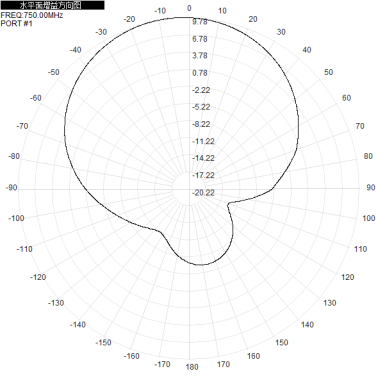Select the -150 degree angle label
The width and height of the screenshot is (378, 378).
tap(103, 342)
